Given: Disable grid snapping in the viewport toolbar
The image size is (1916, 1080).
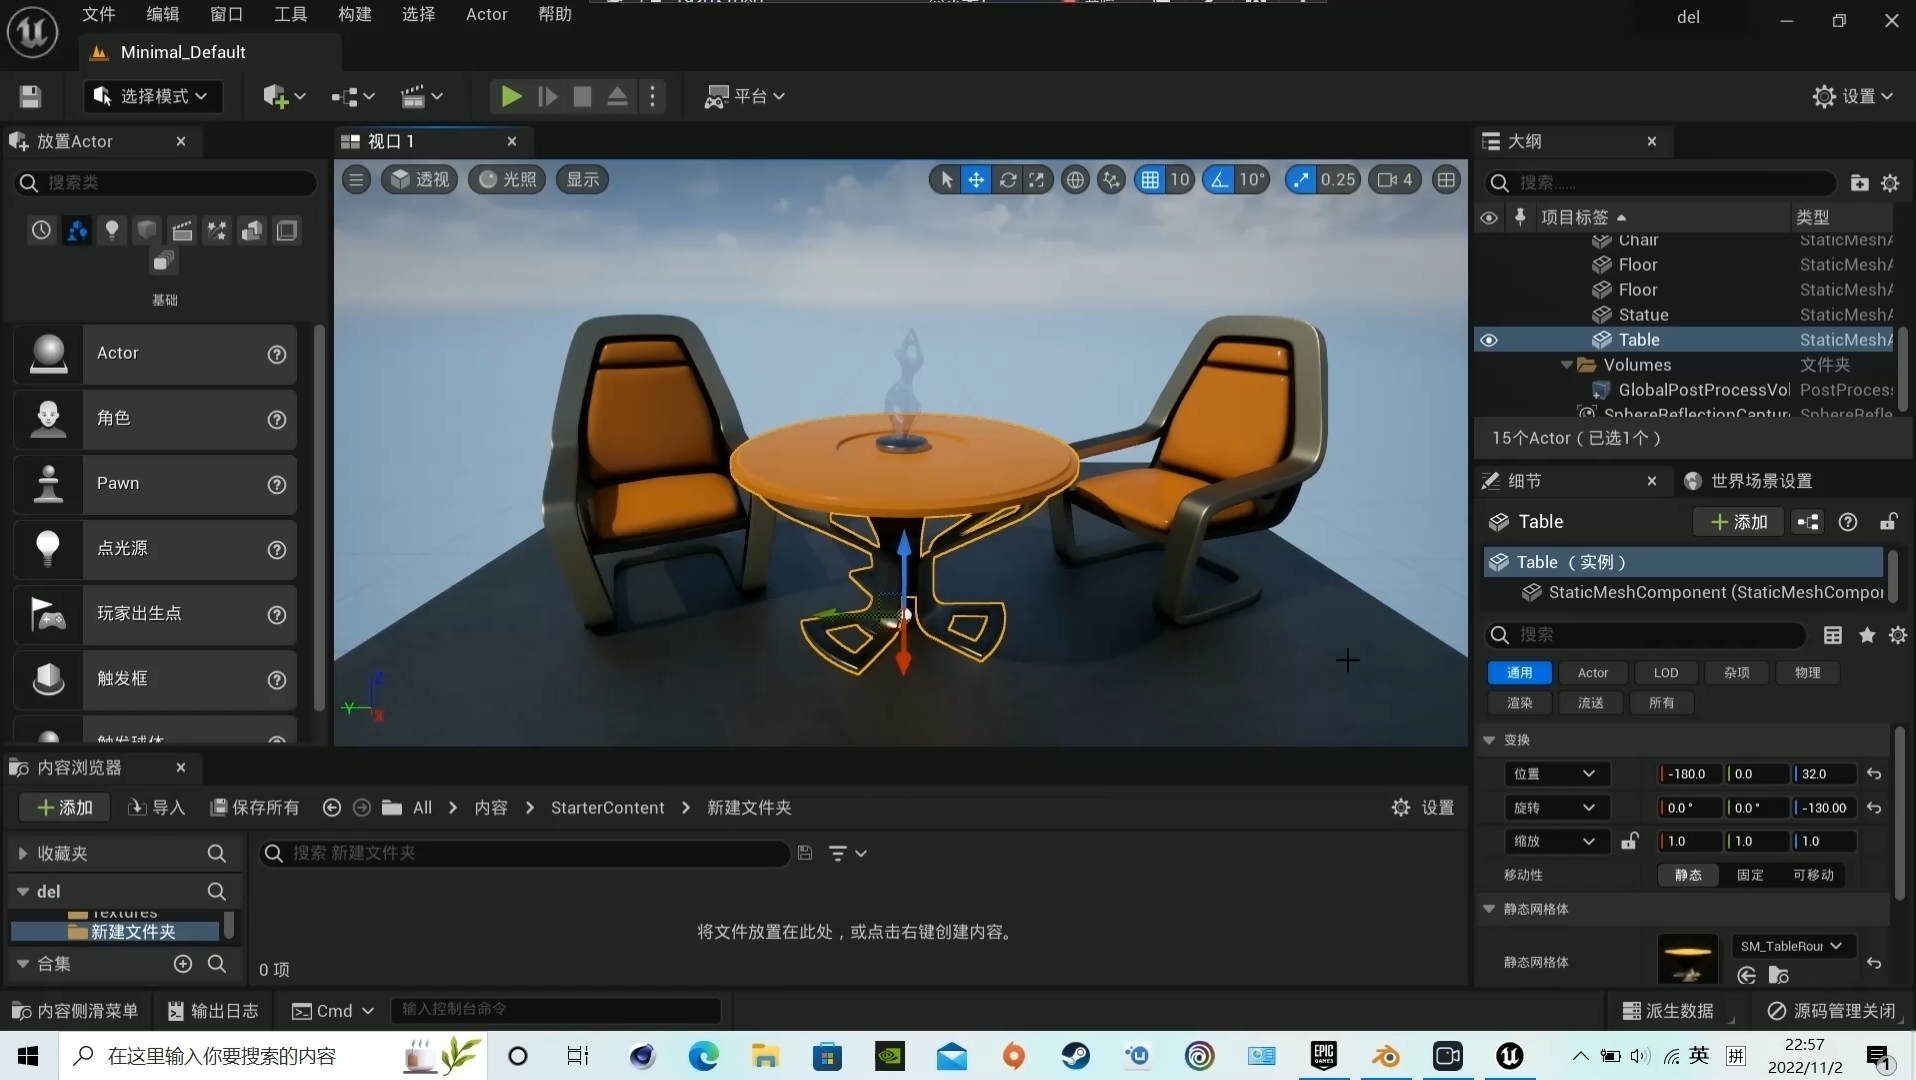Looking at the screenshot, I should tap(1150, 180).
